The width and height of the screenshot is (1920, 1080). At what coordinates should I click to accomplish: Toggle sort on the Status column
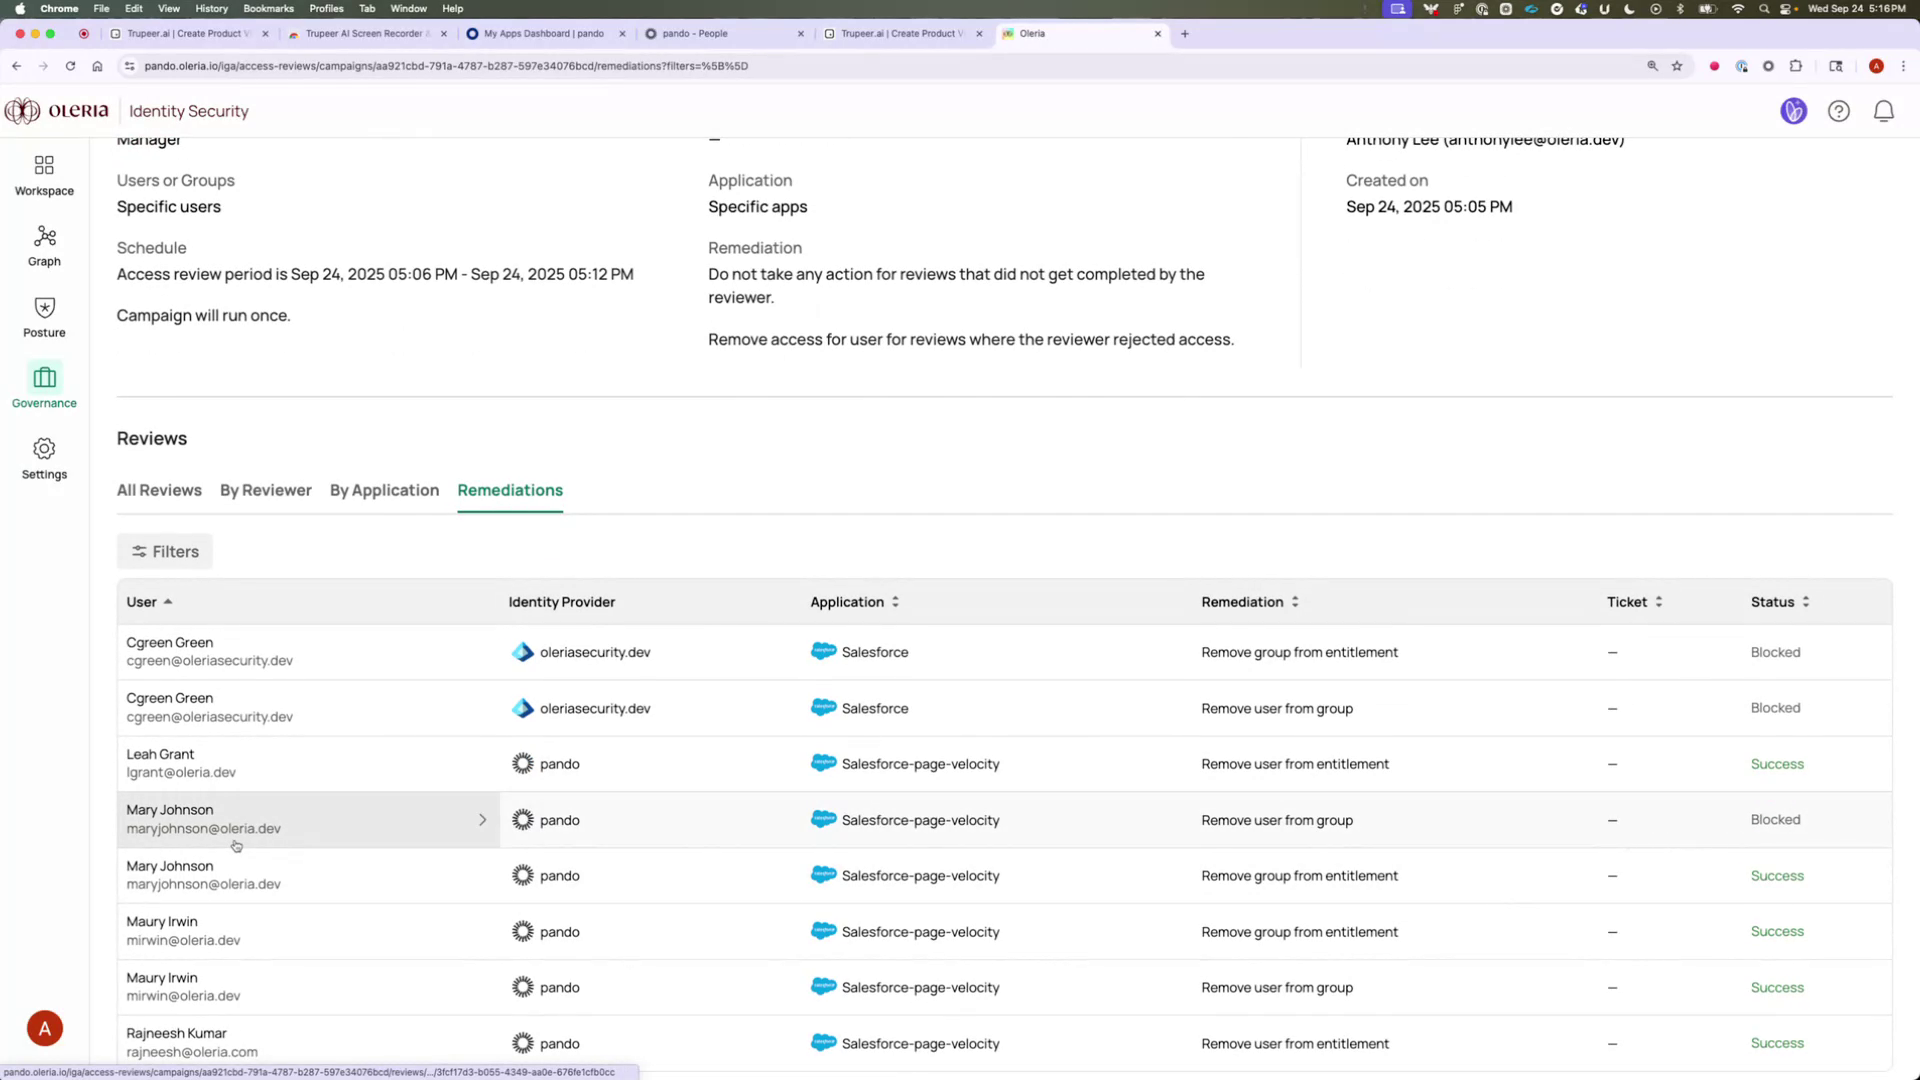pos(1806,601)
